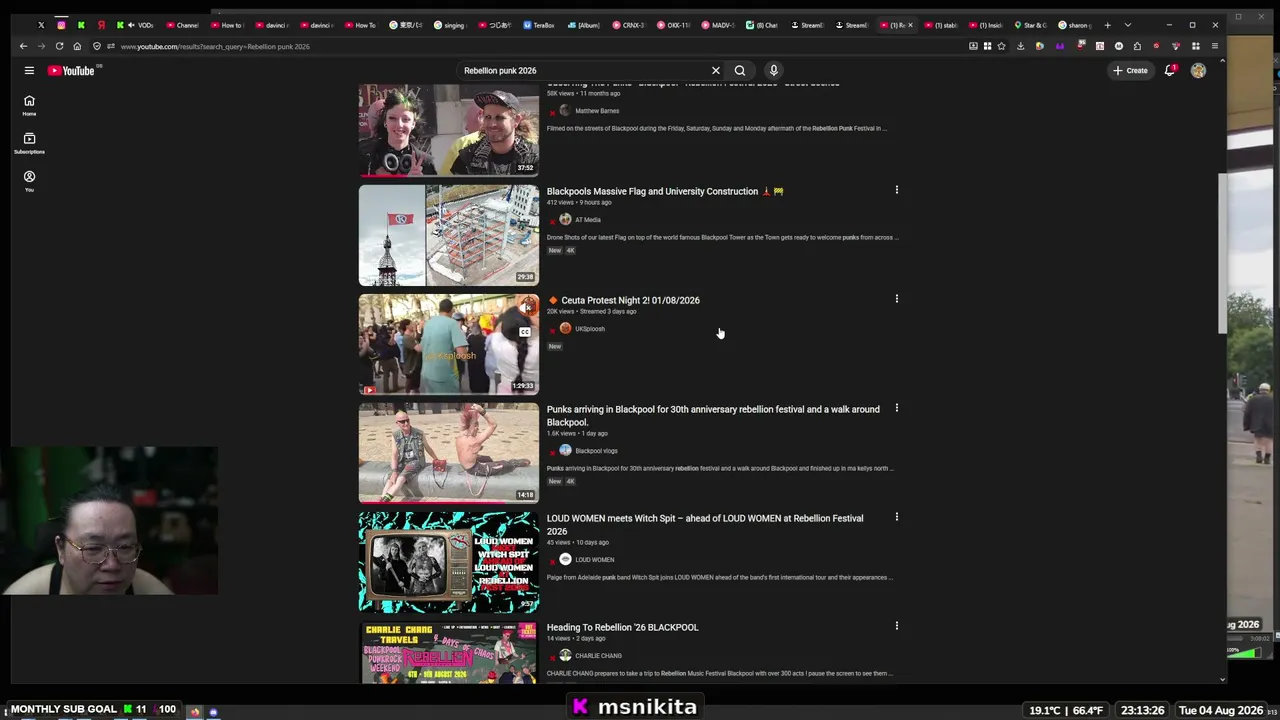Open options for Blackpools Massive Flag video
This screenshot has width=1280, height=720.
tap(896, 190)
